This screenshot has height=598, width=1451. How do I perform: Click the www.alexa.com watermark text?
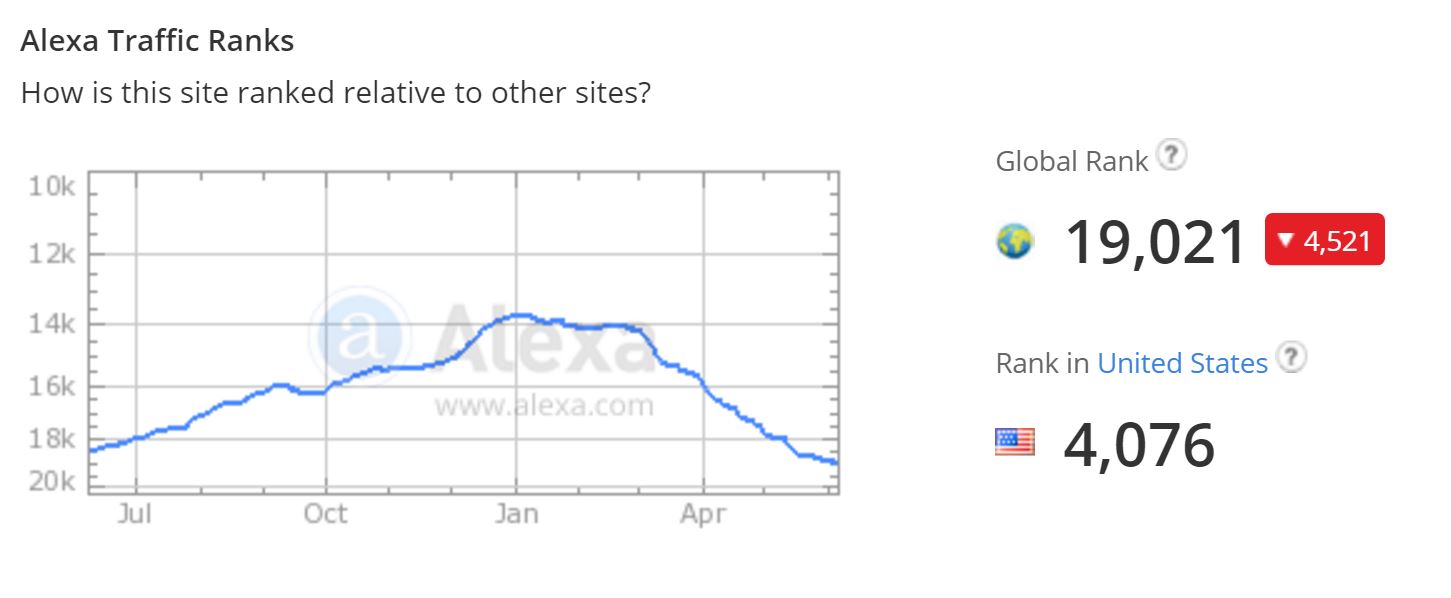point(543,406)
